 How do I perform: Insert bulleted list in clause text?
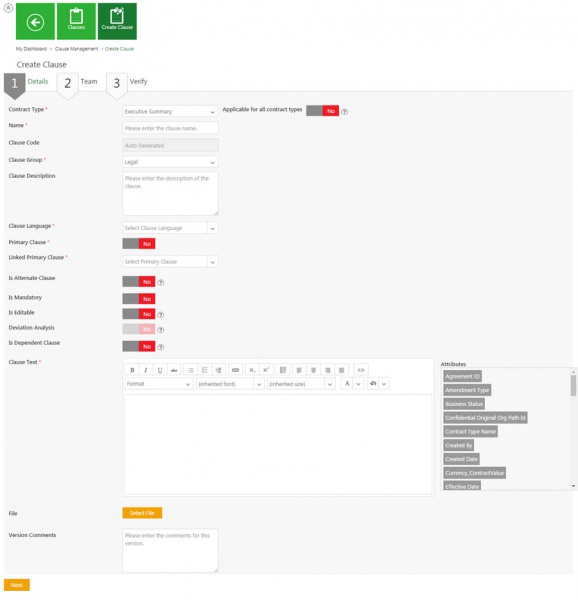(190, 370)
